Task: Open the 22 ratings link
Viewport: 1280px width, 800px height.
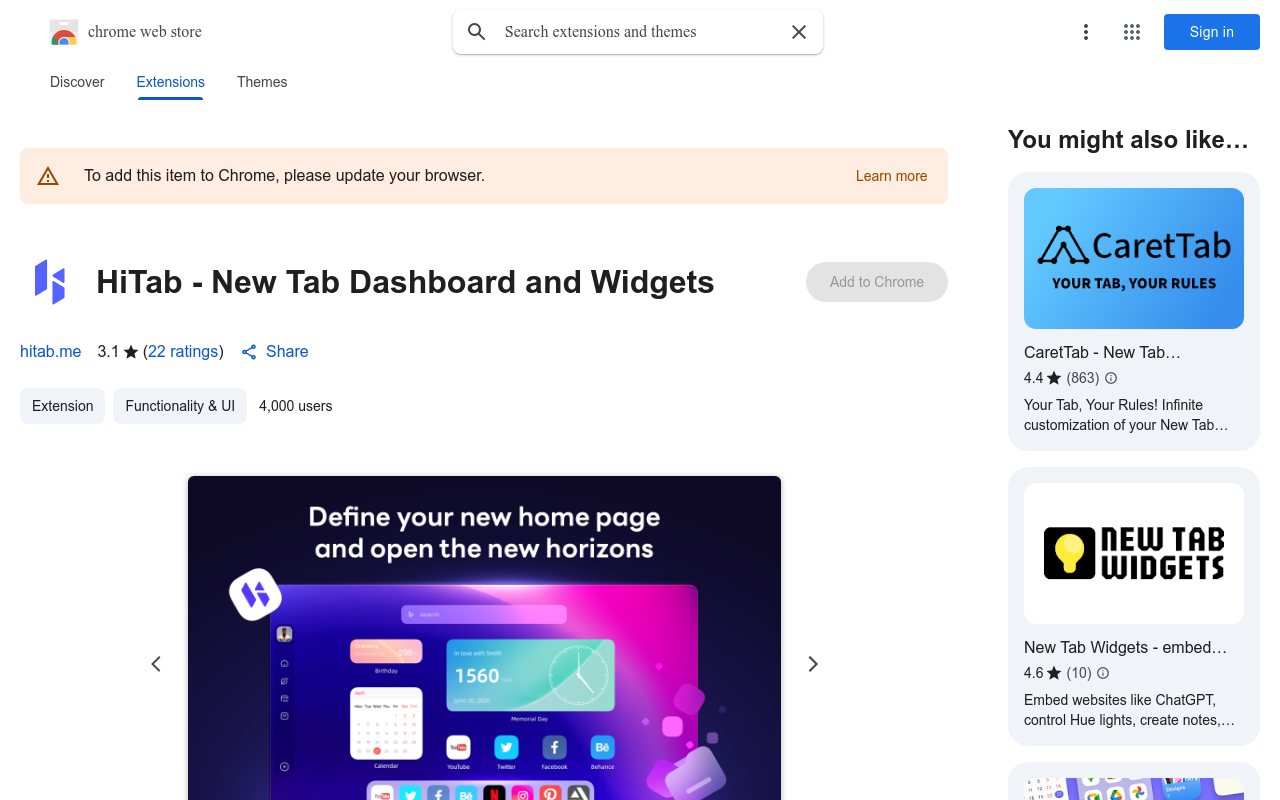Action: tap(183, 351)
